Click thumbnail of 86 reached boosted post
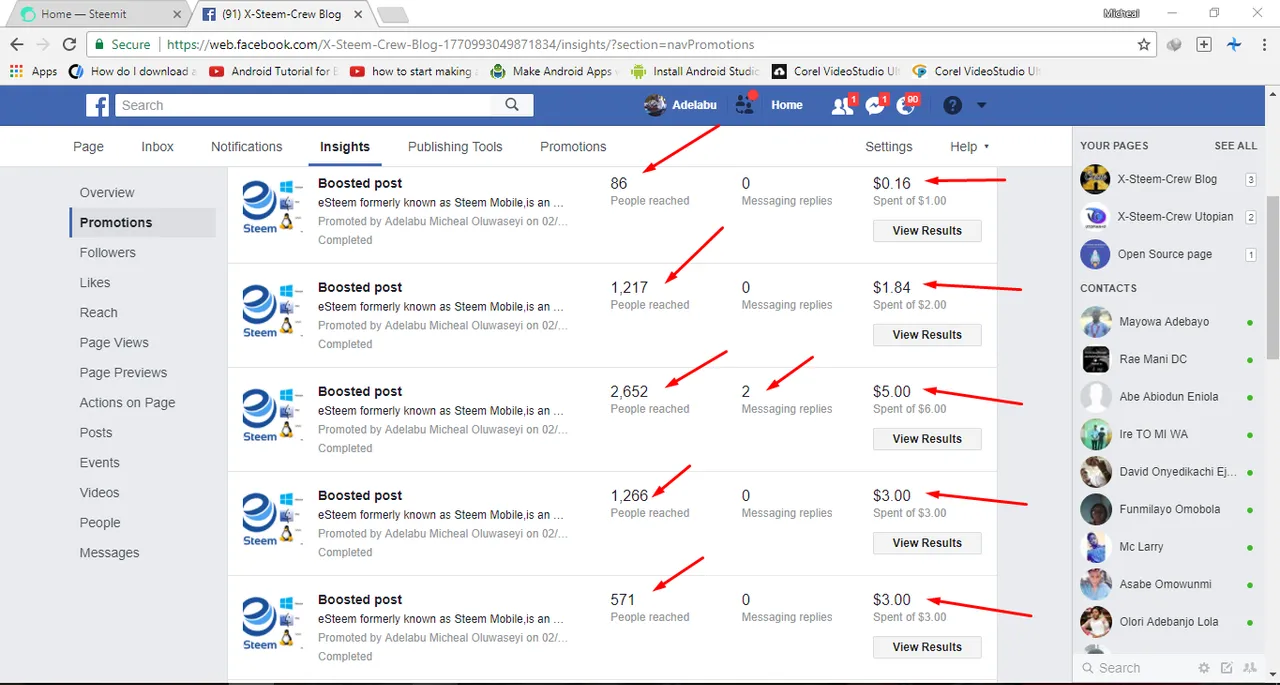Image resolution: width=1280 pixels, height=685 pixels. tap(273, 207)
